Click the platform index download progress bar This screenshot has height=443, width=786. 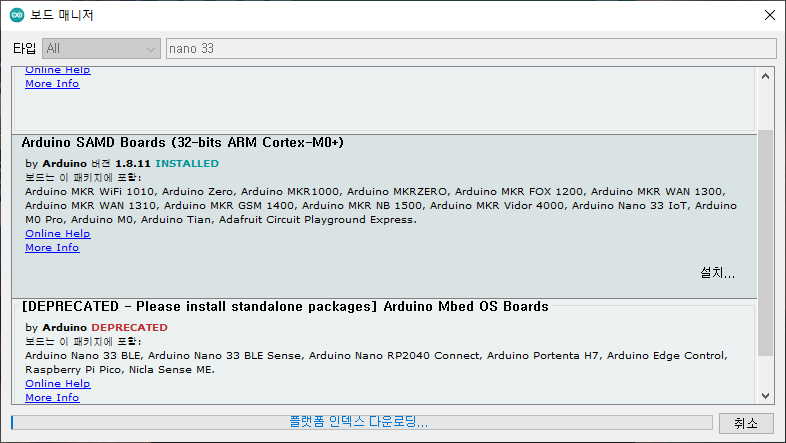click(x=361, y=422)
